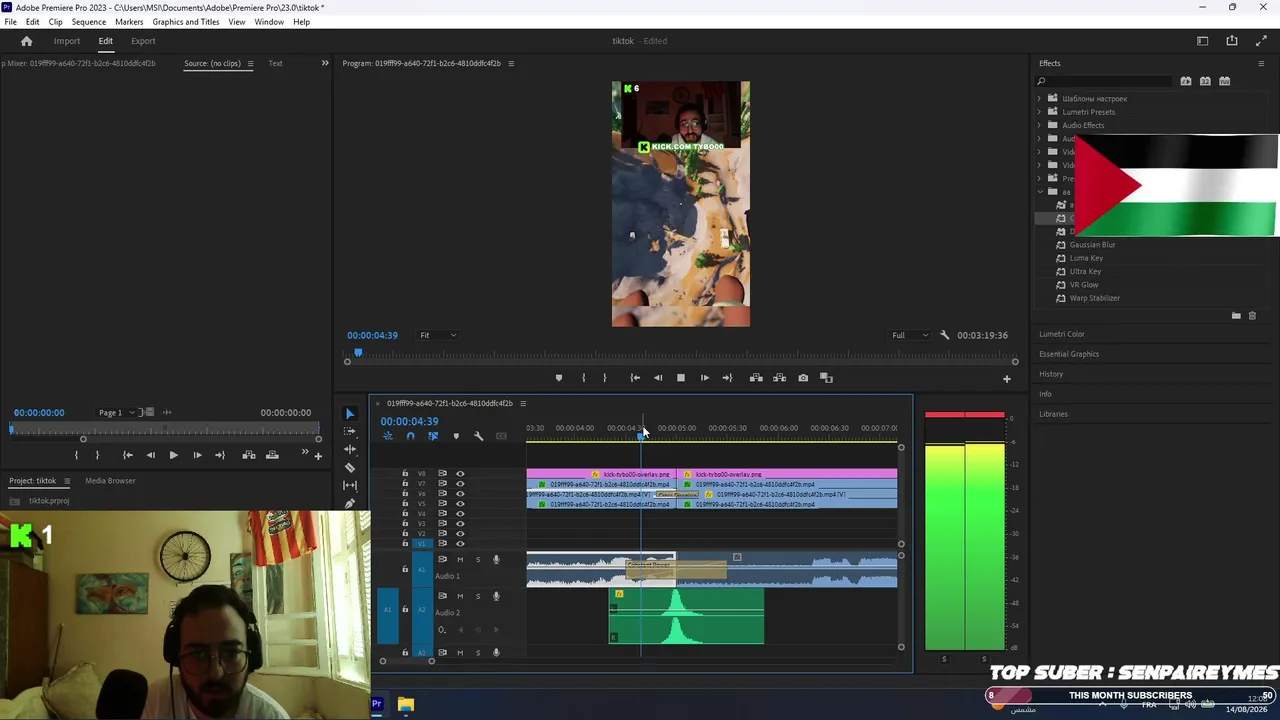Go to Out point in Program monitor
This screenshot has height=720, width=1280.
point(727,378)
